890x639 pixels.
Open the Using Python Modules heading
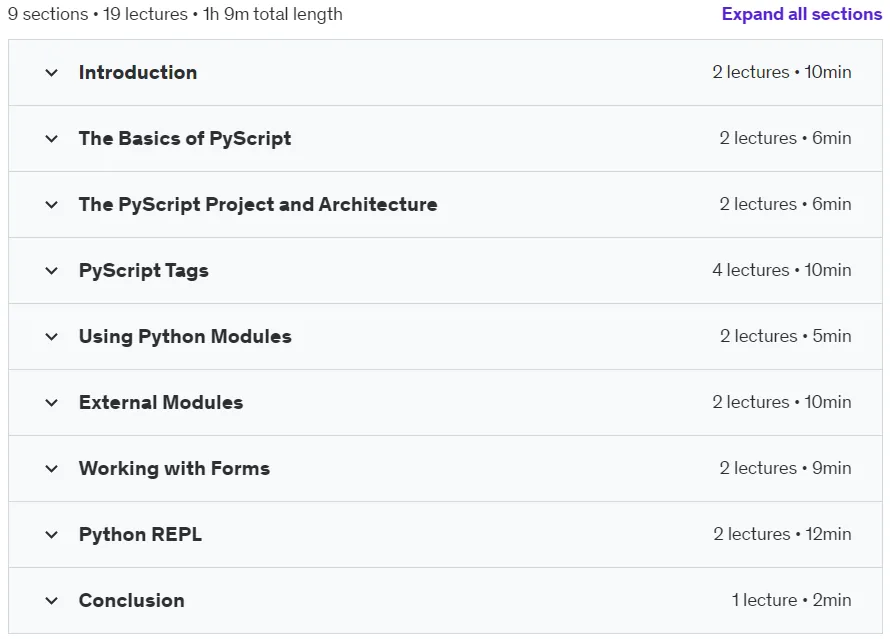(x=185, y=337)
